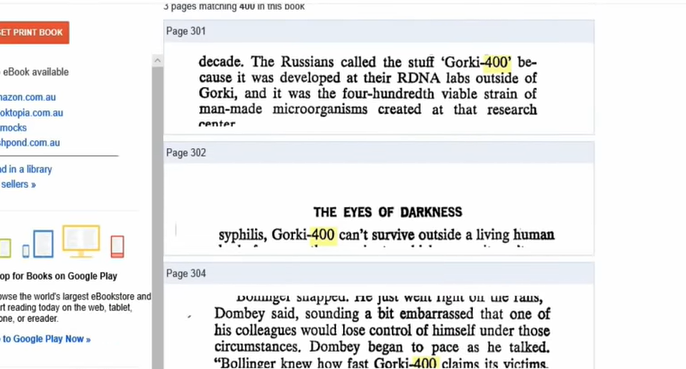
Task: Open the amazon.com.au seller link
Action: pos(28,97)
